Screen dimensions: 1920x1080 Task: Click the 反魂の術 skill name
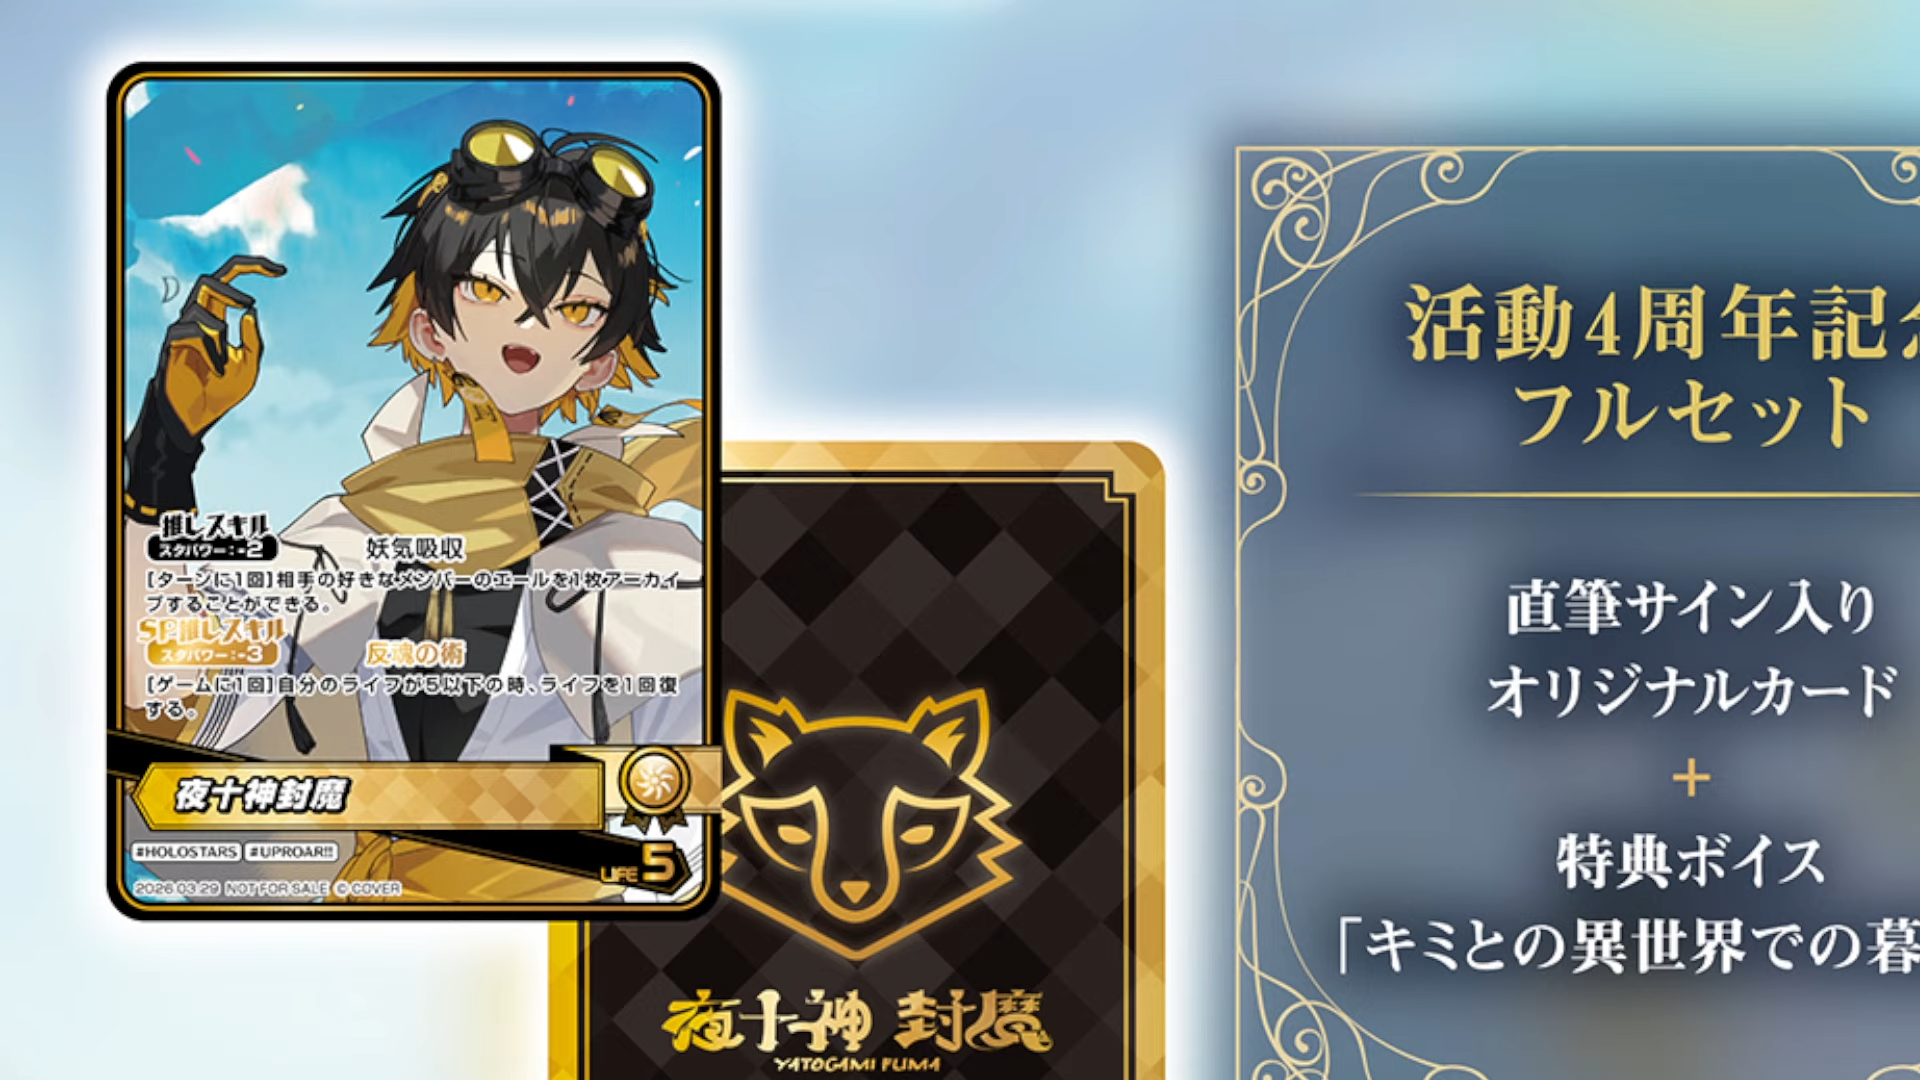coord(415,653)
